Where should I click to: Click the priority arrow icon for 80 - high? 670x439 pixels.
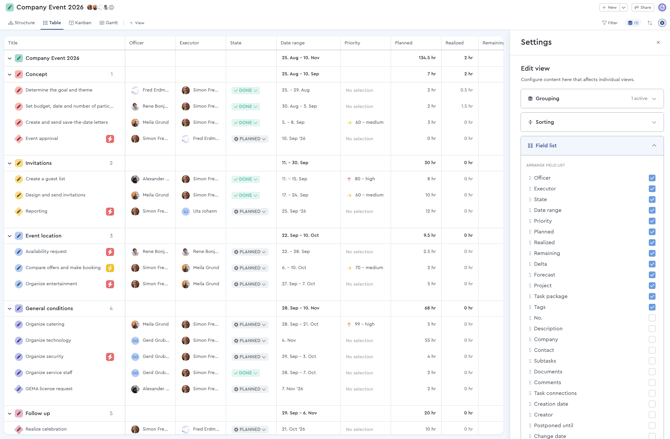(349, 179)
